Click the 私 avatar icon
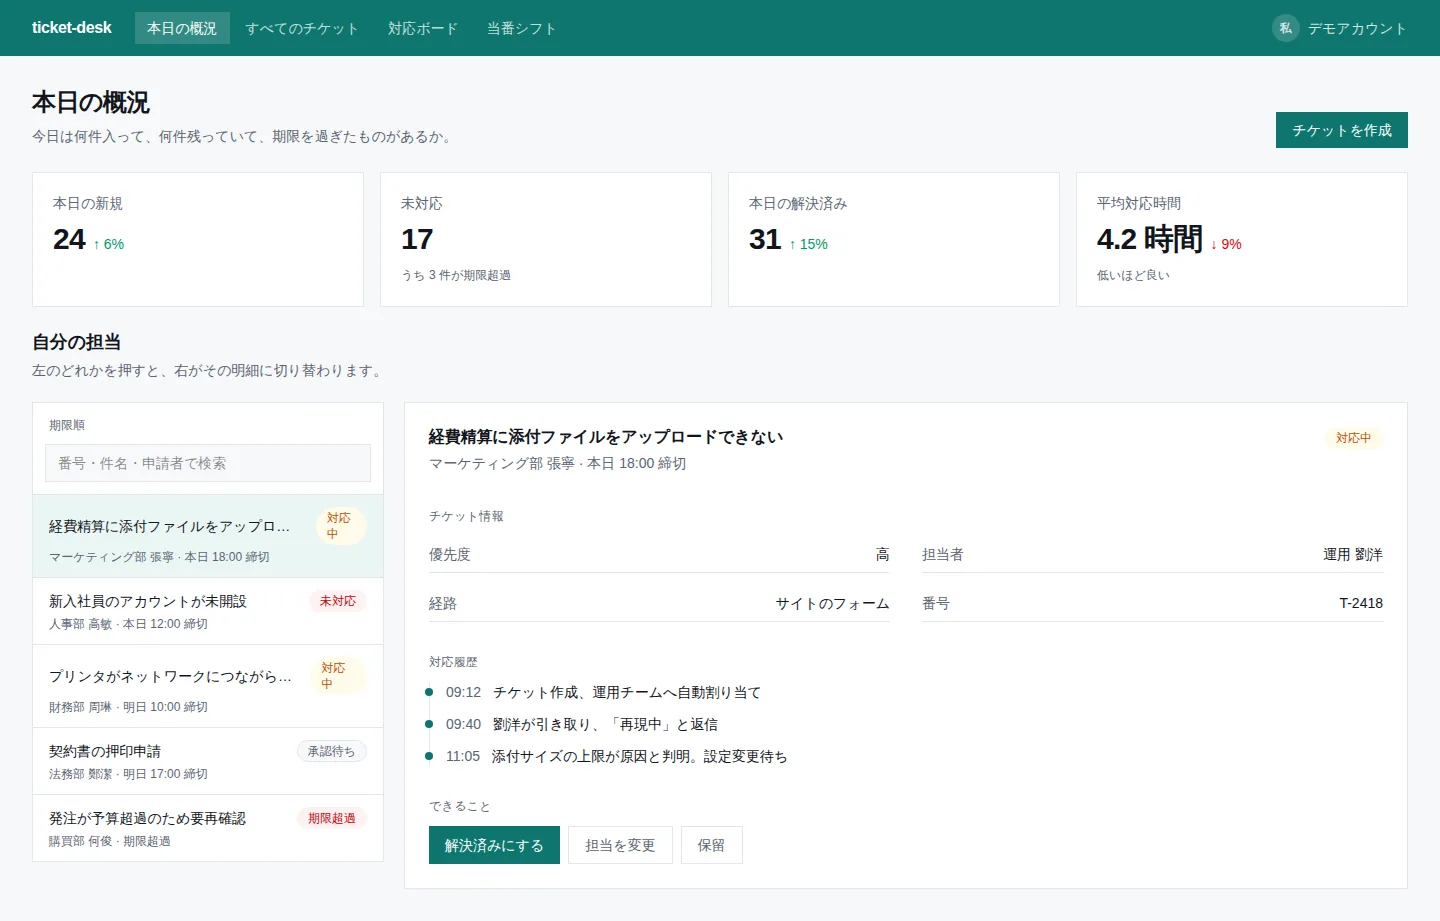The height and width of the screenshot is (921, 1440). point(1286,28)
